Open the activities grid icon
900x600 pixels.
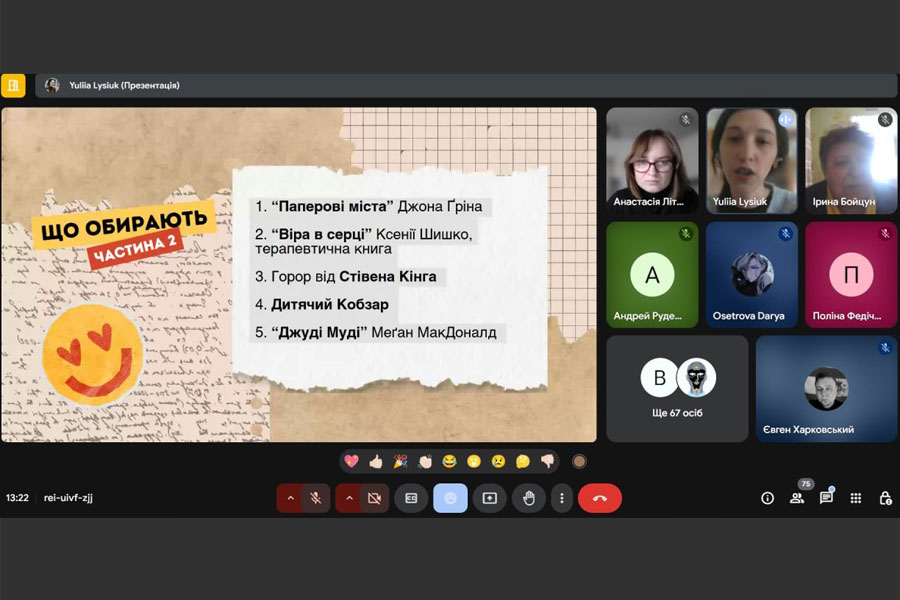coord(855,498)
